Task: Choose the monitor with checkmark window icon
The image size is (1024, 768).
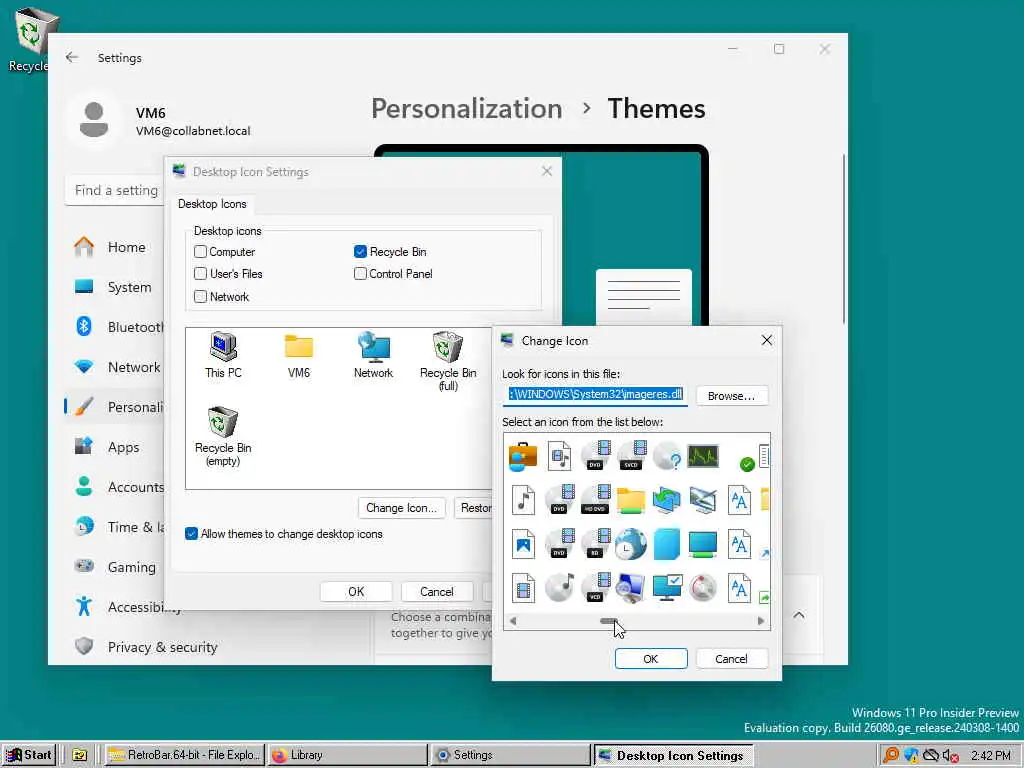Action: [x=667, y=588]
